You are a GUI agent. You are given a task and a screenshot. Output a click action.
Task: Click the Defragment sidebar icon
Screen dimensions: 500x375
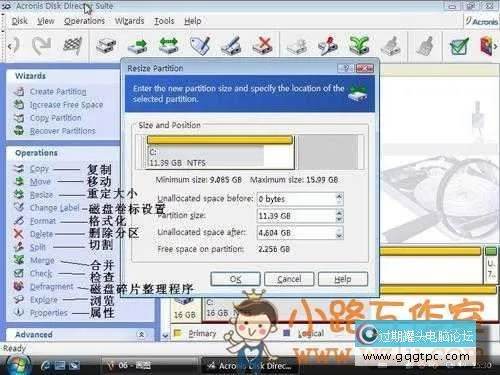coord(19,286)
